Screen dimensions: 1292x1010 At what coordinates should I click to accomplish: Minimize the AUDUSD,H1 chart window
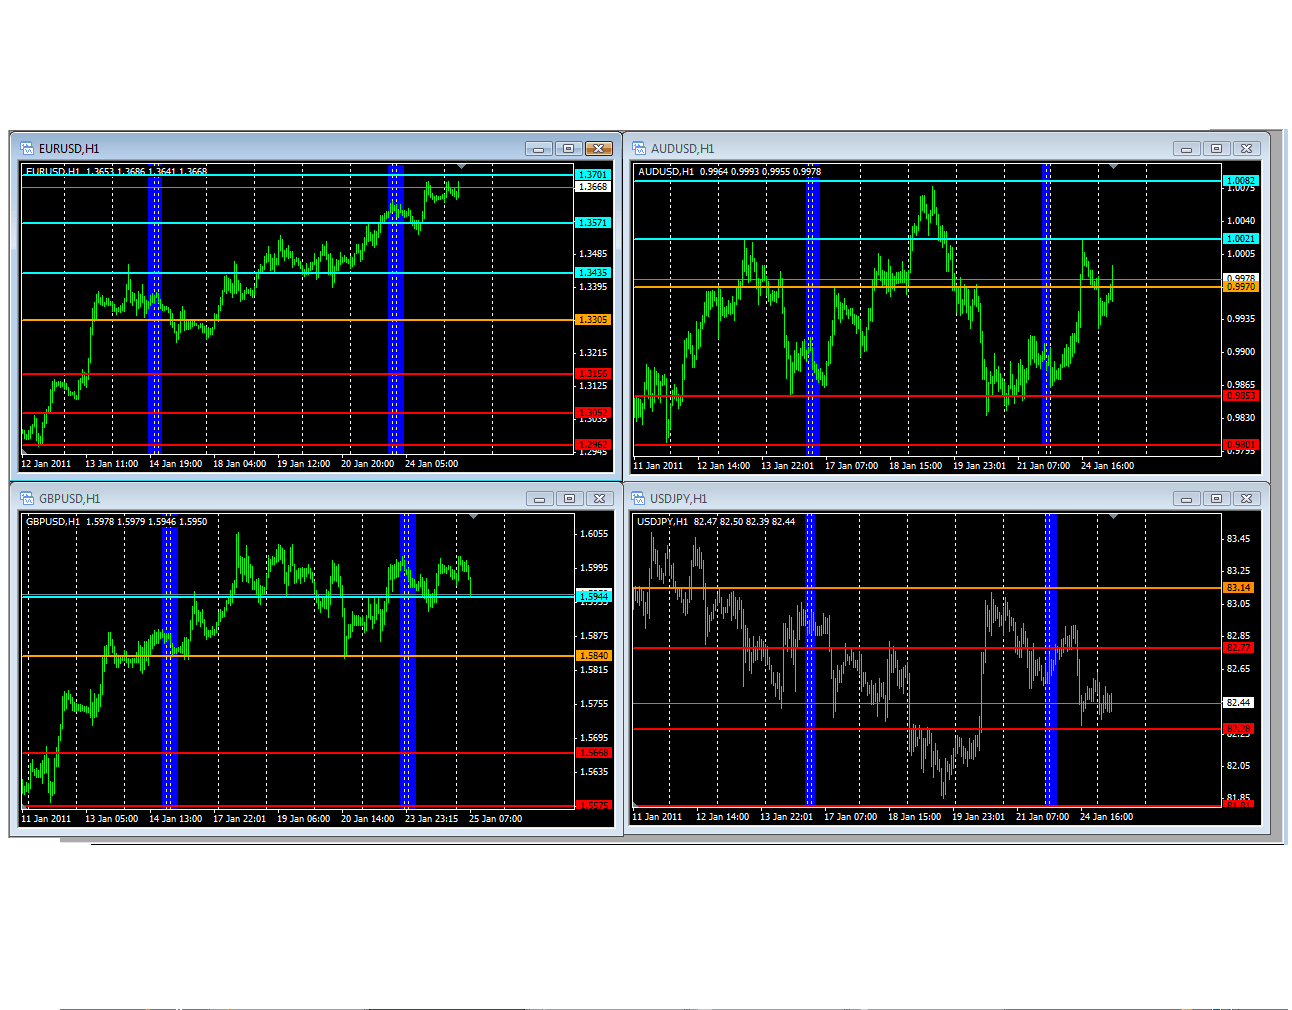click(1186, 148)
